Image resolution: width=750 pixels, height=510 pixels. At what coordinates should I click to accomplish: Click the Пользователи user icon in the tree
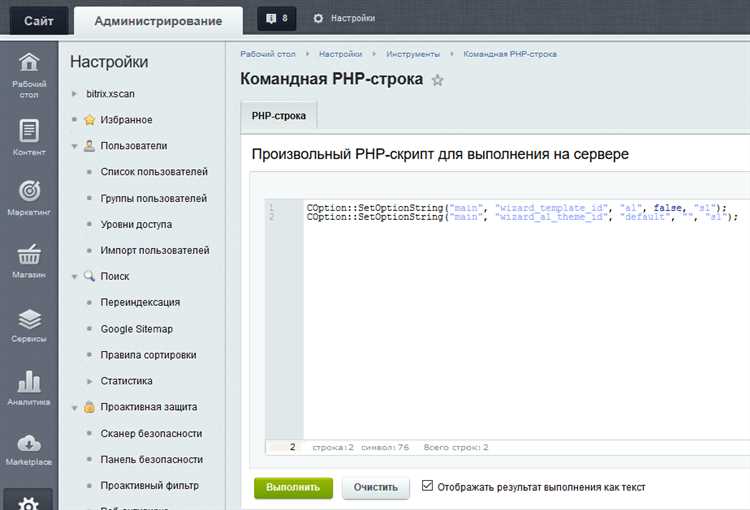[x=89, y=145]
